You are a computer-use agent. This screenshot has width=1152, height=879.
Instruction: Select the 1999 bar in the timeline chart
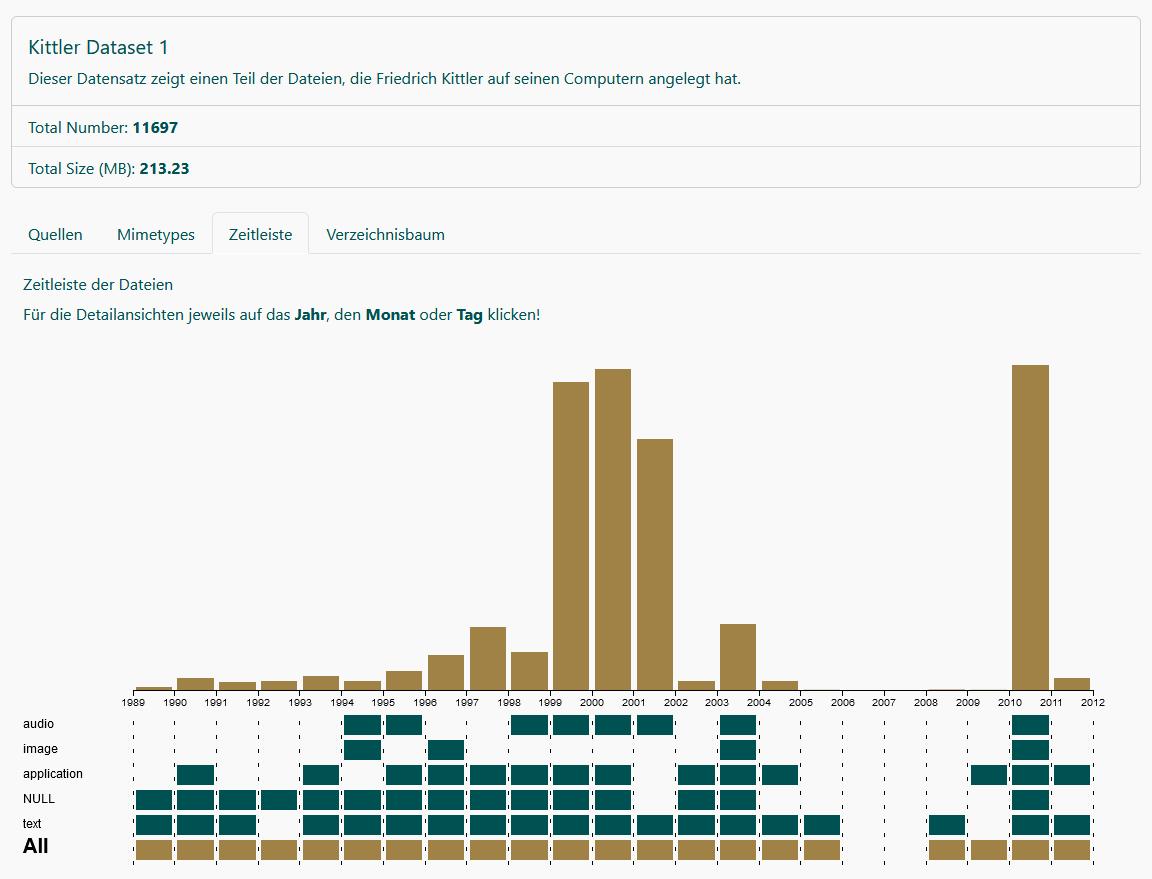click(571, 536)
